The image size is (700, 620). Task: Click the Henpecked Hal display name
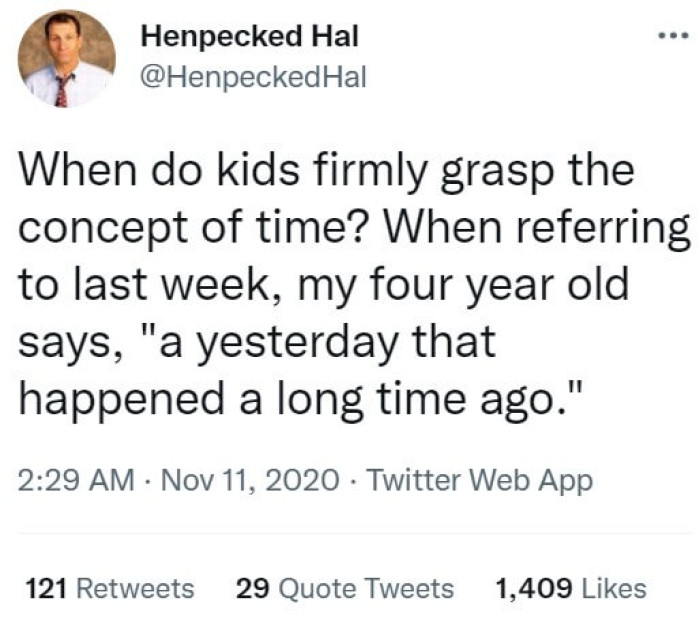[x=250, y=36]
